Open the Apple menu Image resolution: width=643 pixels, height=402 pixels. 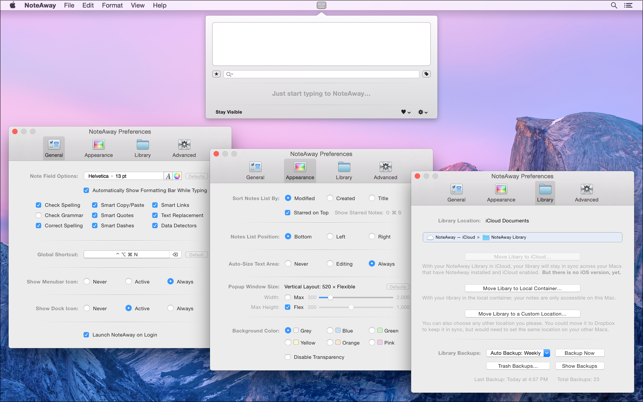[12, 5]
